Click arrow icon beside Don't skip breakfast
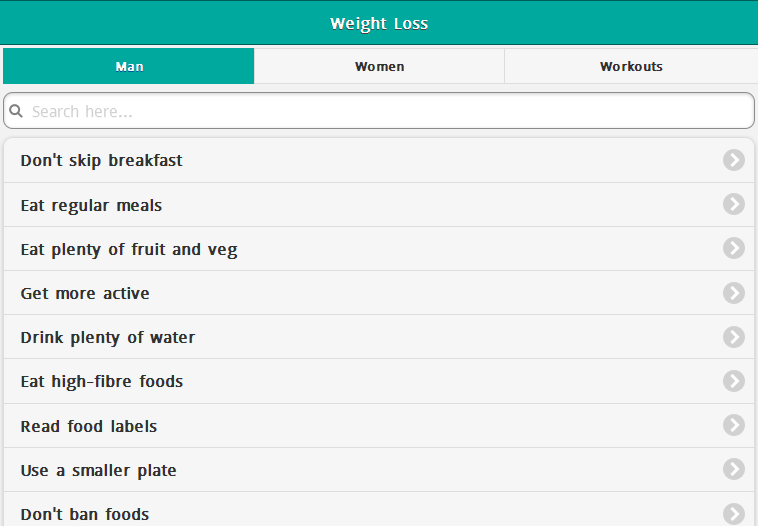 [734, 160]
